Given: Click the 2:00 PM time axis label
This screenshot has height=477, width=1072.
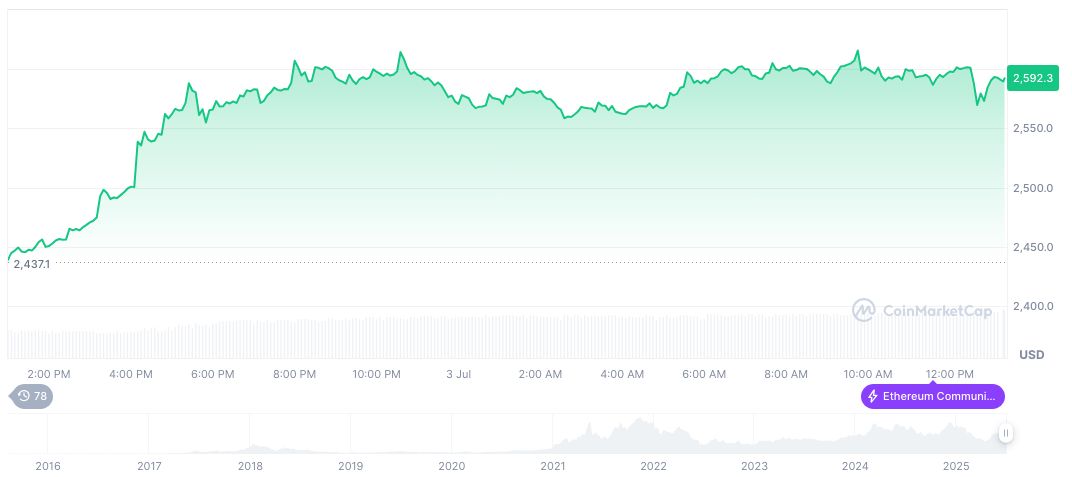Looking at the screenshot, I should (48, 374).
